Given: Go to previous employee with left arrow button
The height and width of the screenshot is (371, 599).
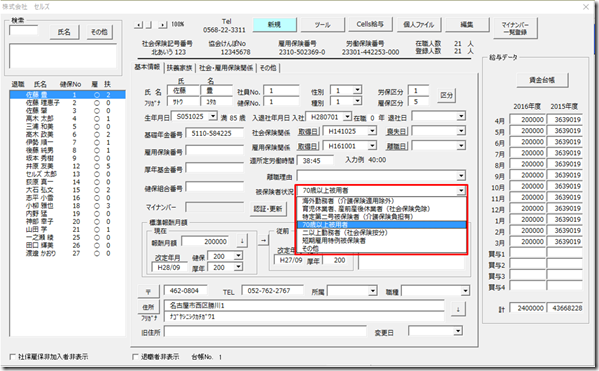Looking at the screenshot, I should [139, 25].
